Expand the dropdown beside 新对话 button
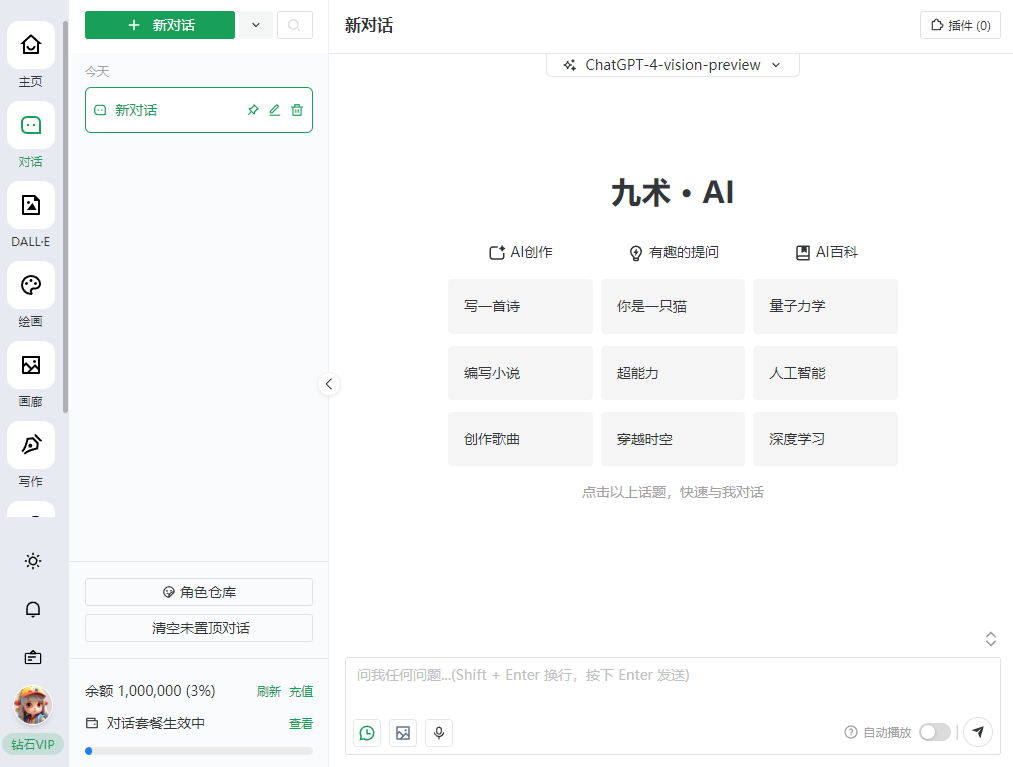Screen dimensions: 1013x767 click(x=256, y=25)
